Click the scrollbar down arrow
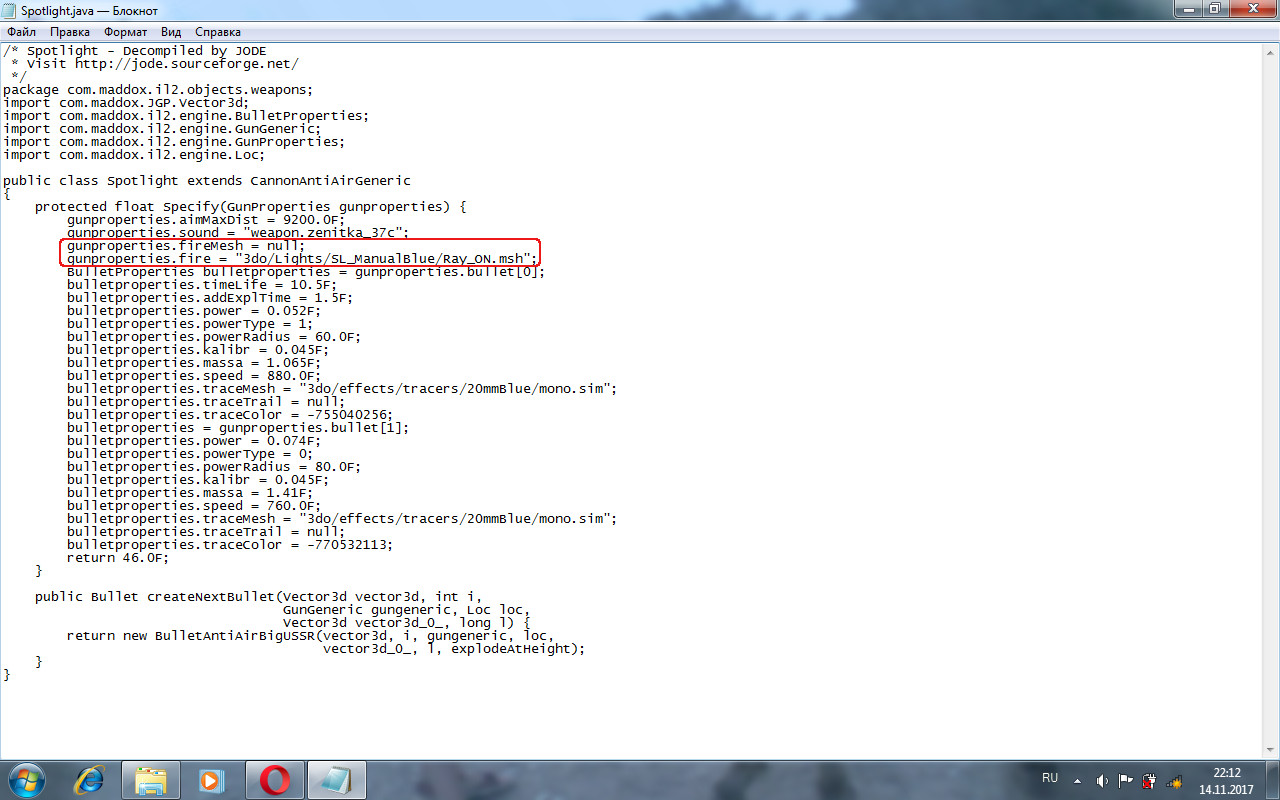Image resolution: width=1280 pixels, height=800 pixels. pos(1270,750)
